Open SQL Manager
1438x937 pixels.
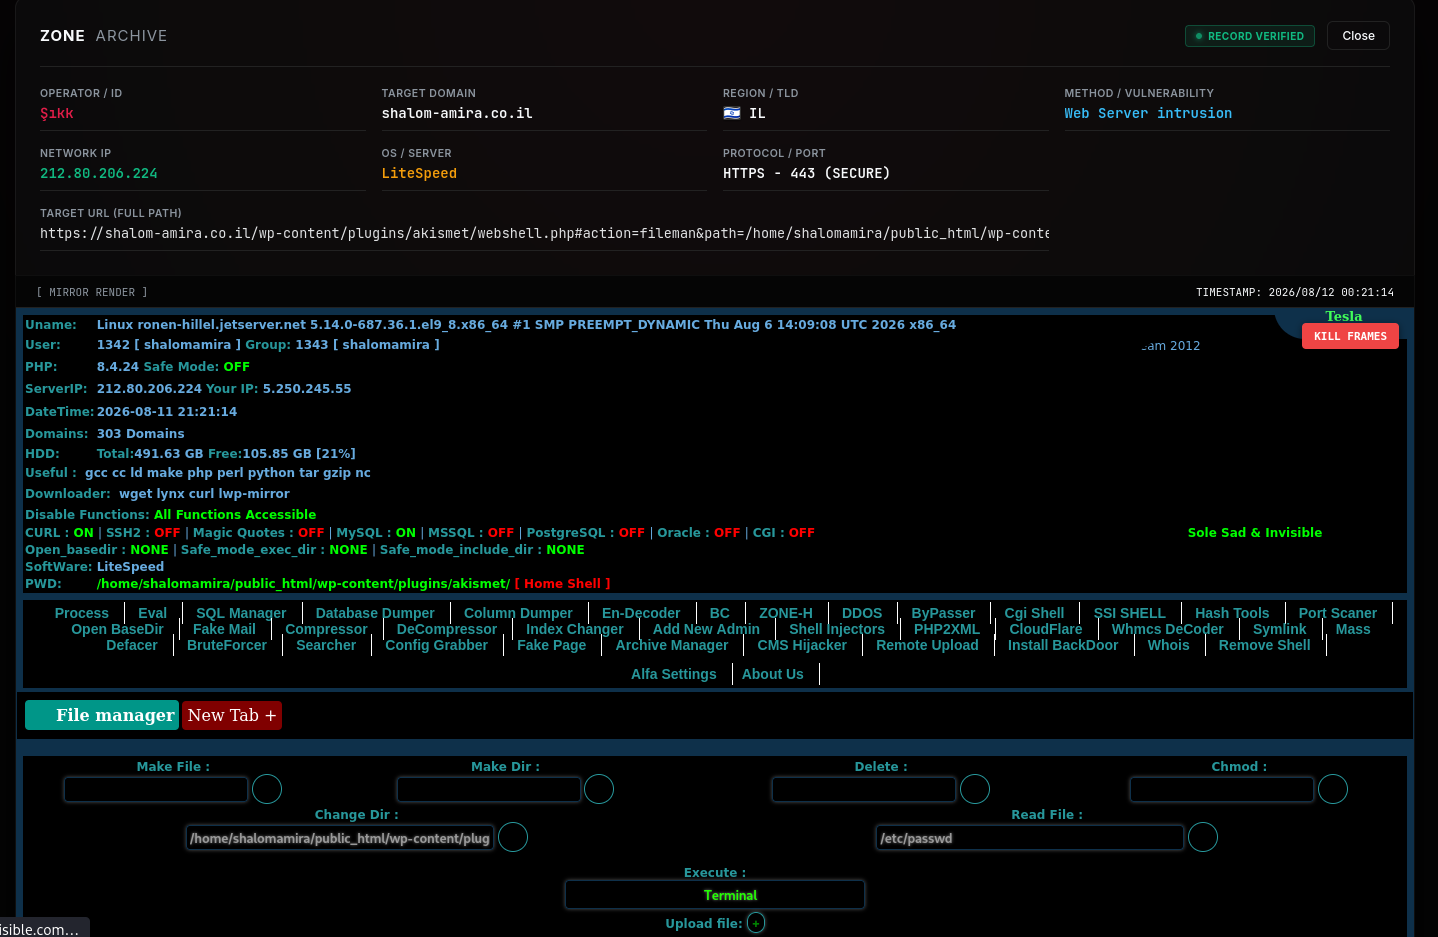coord(241,613)
